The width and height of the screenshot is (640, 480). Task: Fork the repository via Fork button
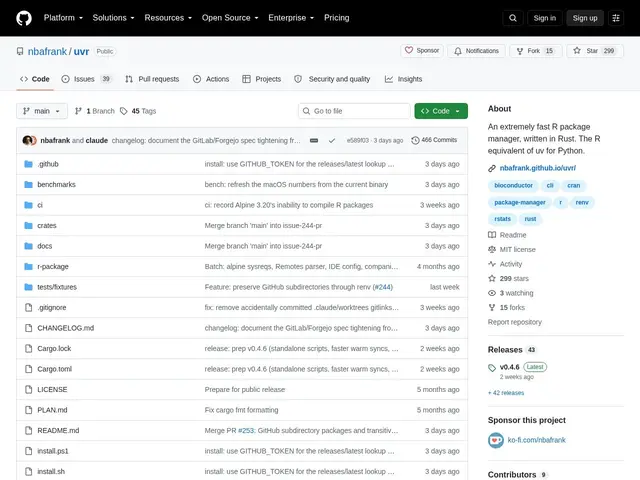click(536, 51)
